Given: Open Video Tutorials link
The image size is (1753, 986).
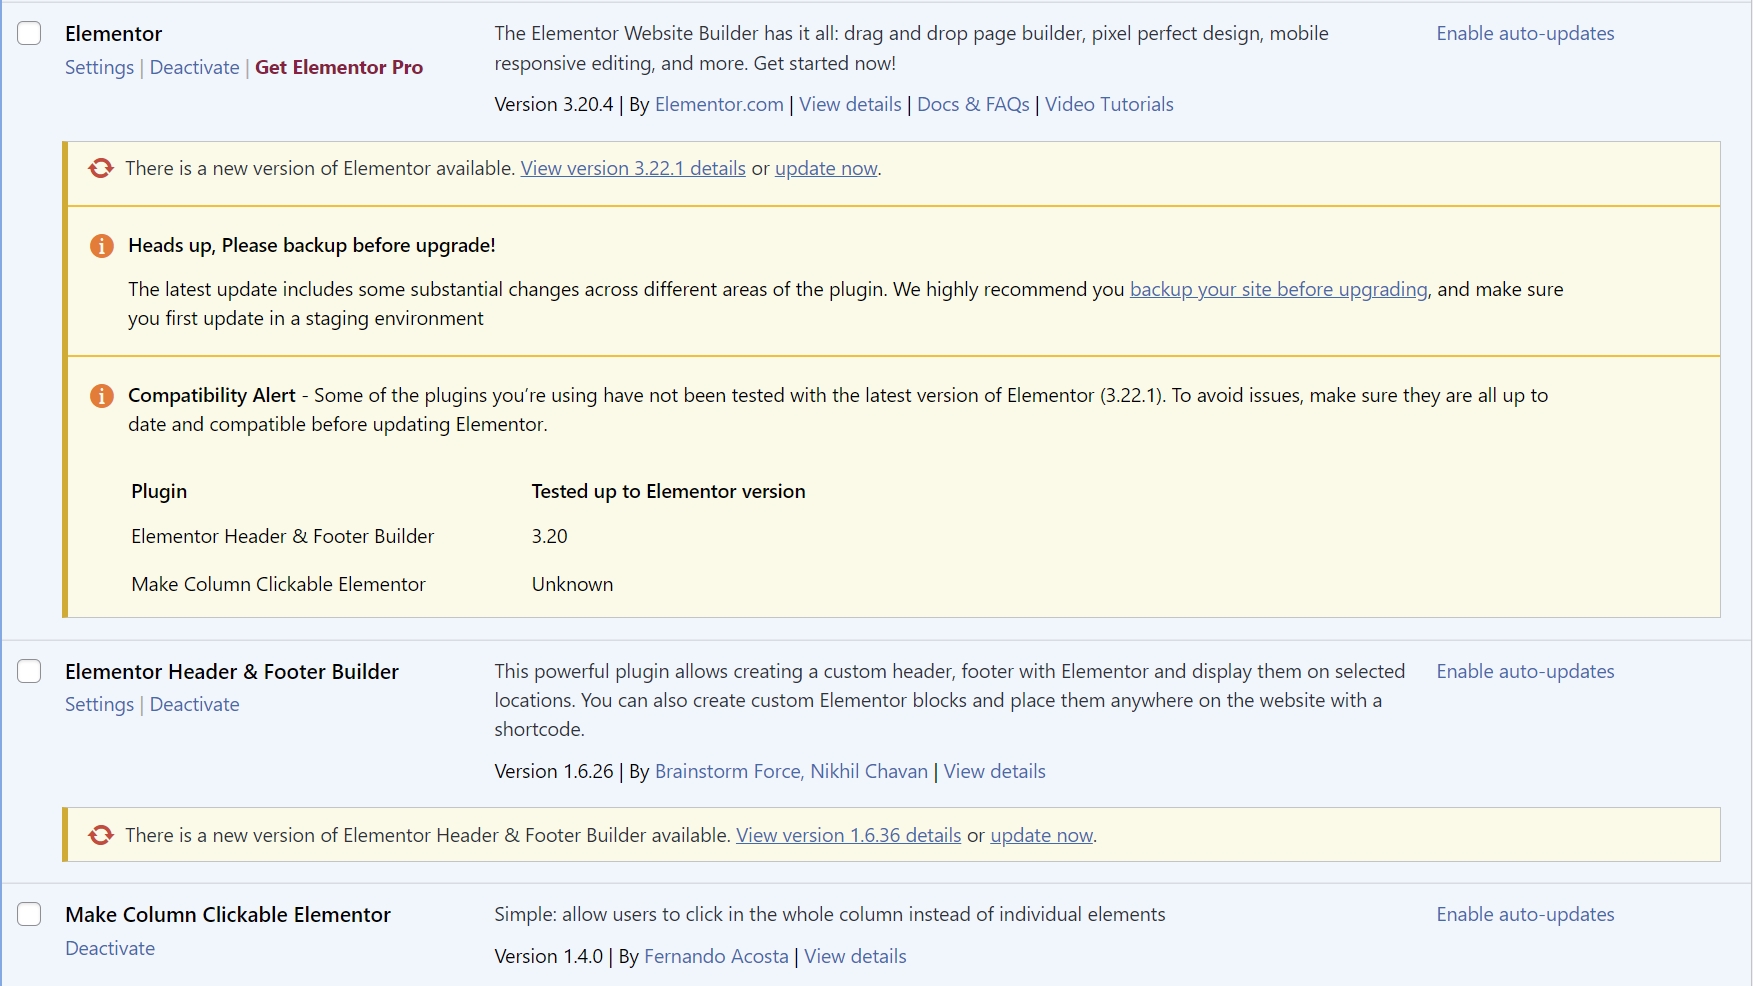Looking at the screenshot, I should coord(1109,105).
